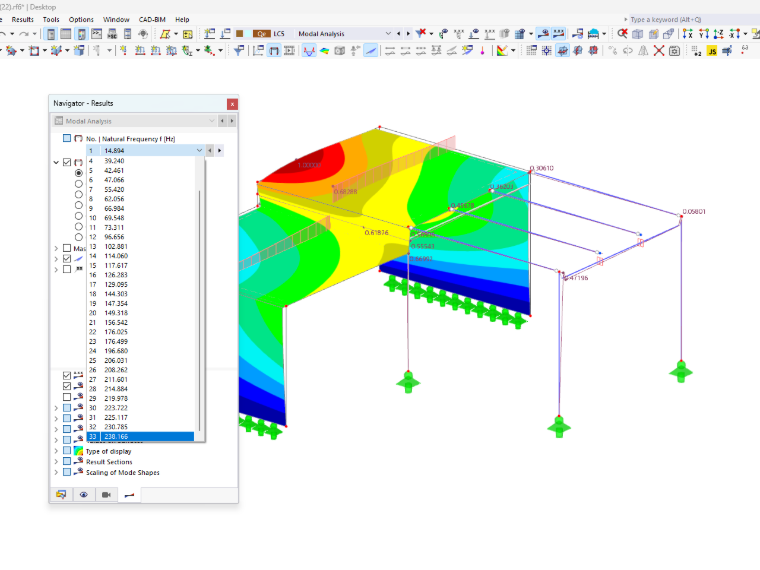The height and width of the screenshot is (570, 760).
Task: Select mode 13 with frequency 102.881
Action: (141, 246)
